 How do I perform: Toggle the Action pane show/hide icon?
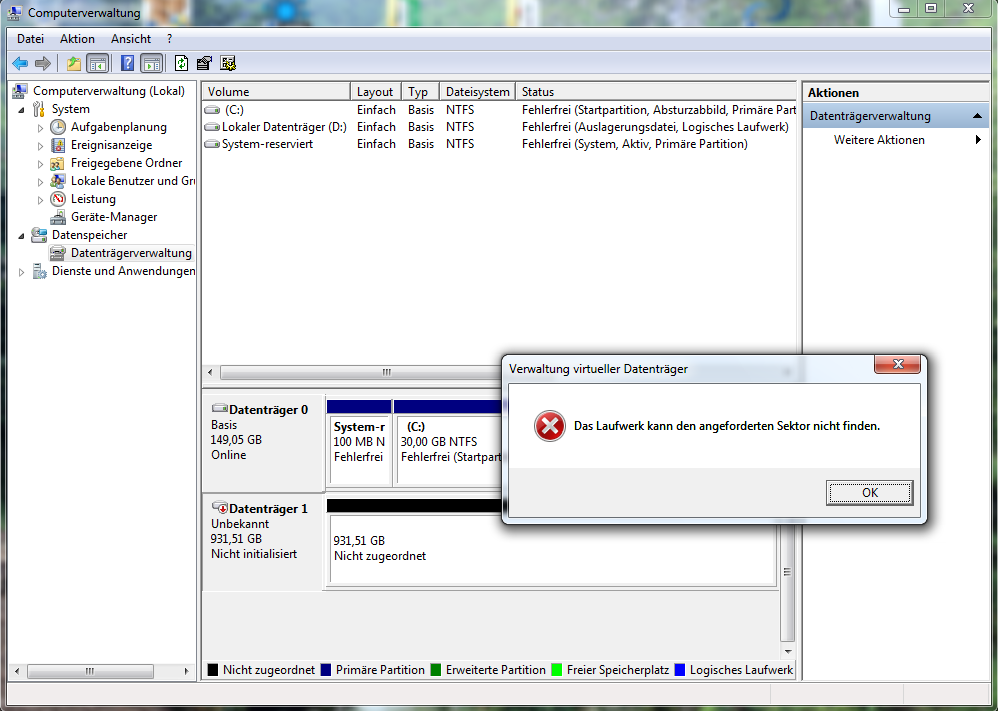click(151, 63)
